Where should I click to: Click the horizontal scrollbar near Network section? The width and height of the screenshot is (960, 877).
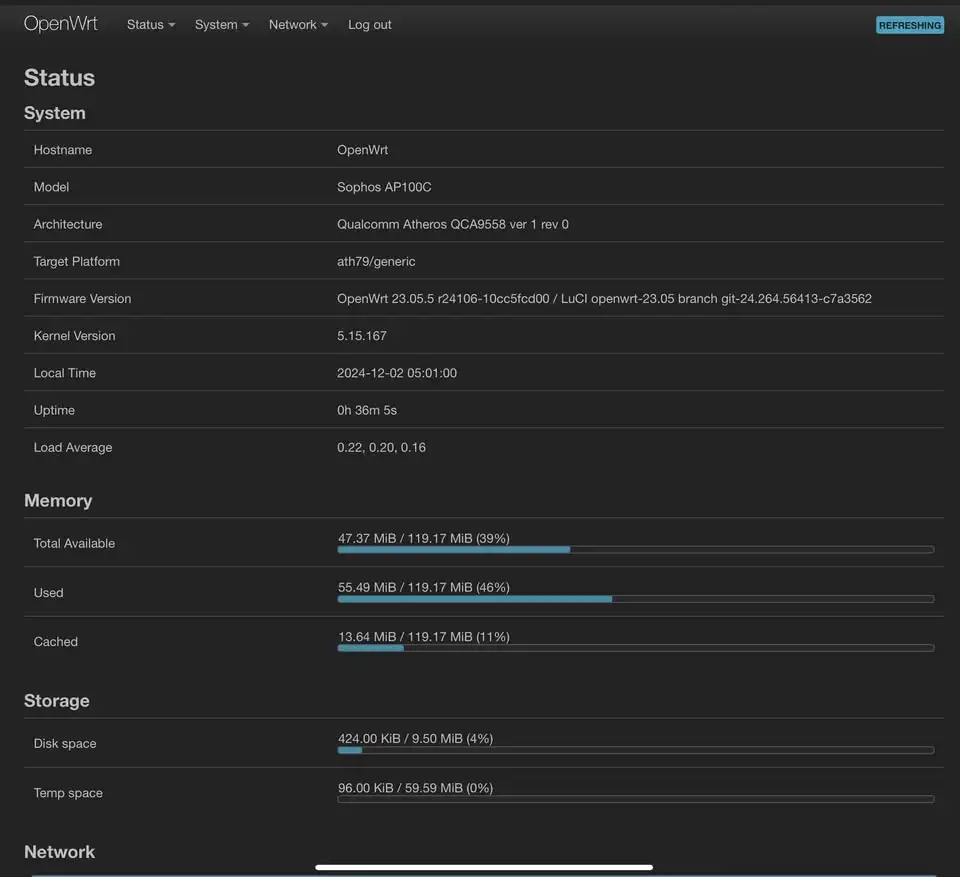(x=485, y=866)
